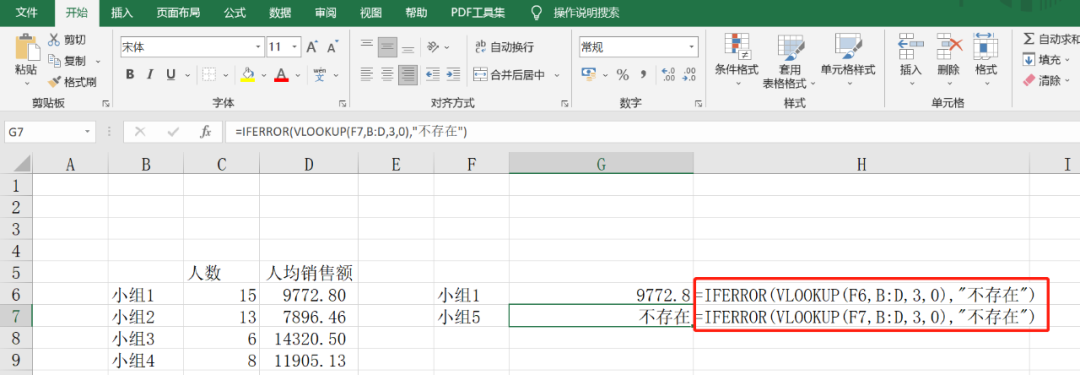Viewport: 1080px width, 375px height.
Task: Click the Cut (剪切) scissors icon
Action: tap(54, 40)
